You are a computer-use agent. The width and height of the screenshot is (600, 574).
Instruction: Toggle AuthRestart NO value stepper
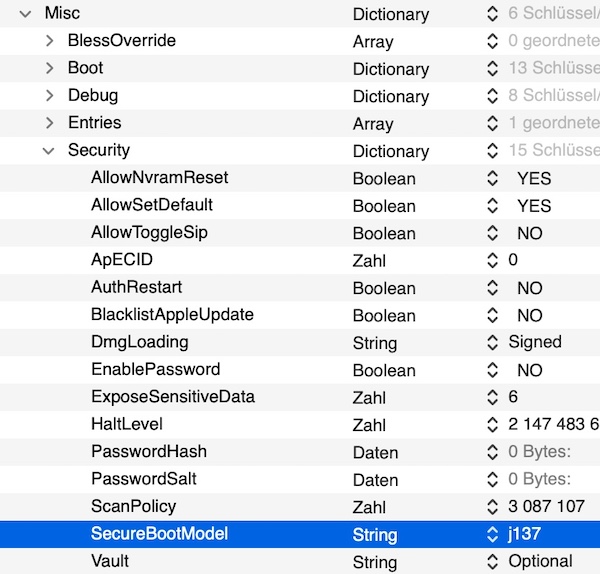pyautogui.click(x=491, y=288)
